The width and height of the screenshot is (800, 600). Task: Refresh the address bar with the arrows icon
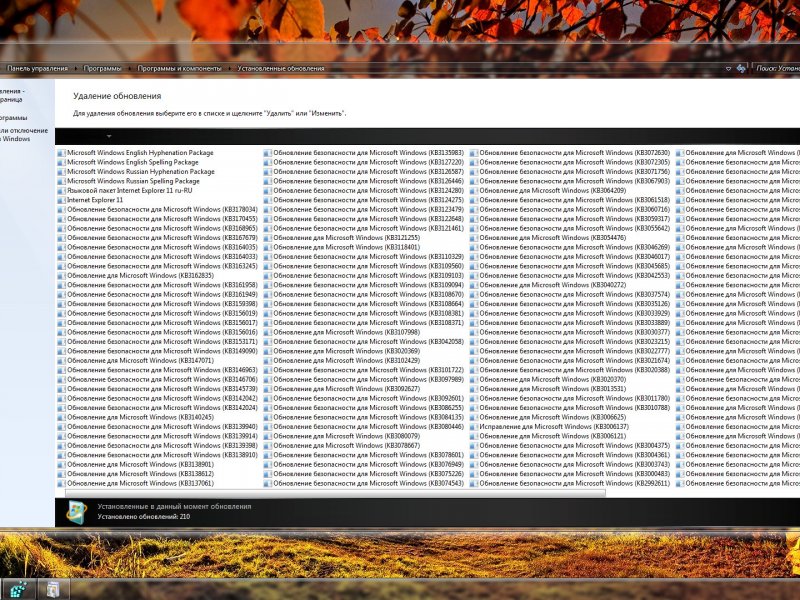point(741,68)
